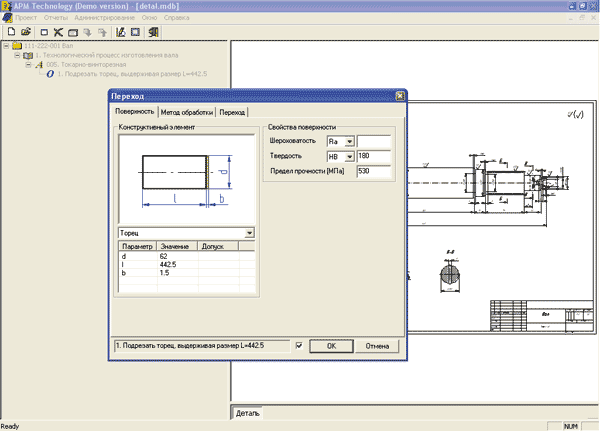
Task: Open the Отчеты menu
Action: pos(56,19)
